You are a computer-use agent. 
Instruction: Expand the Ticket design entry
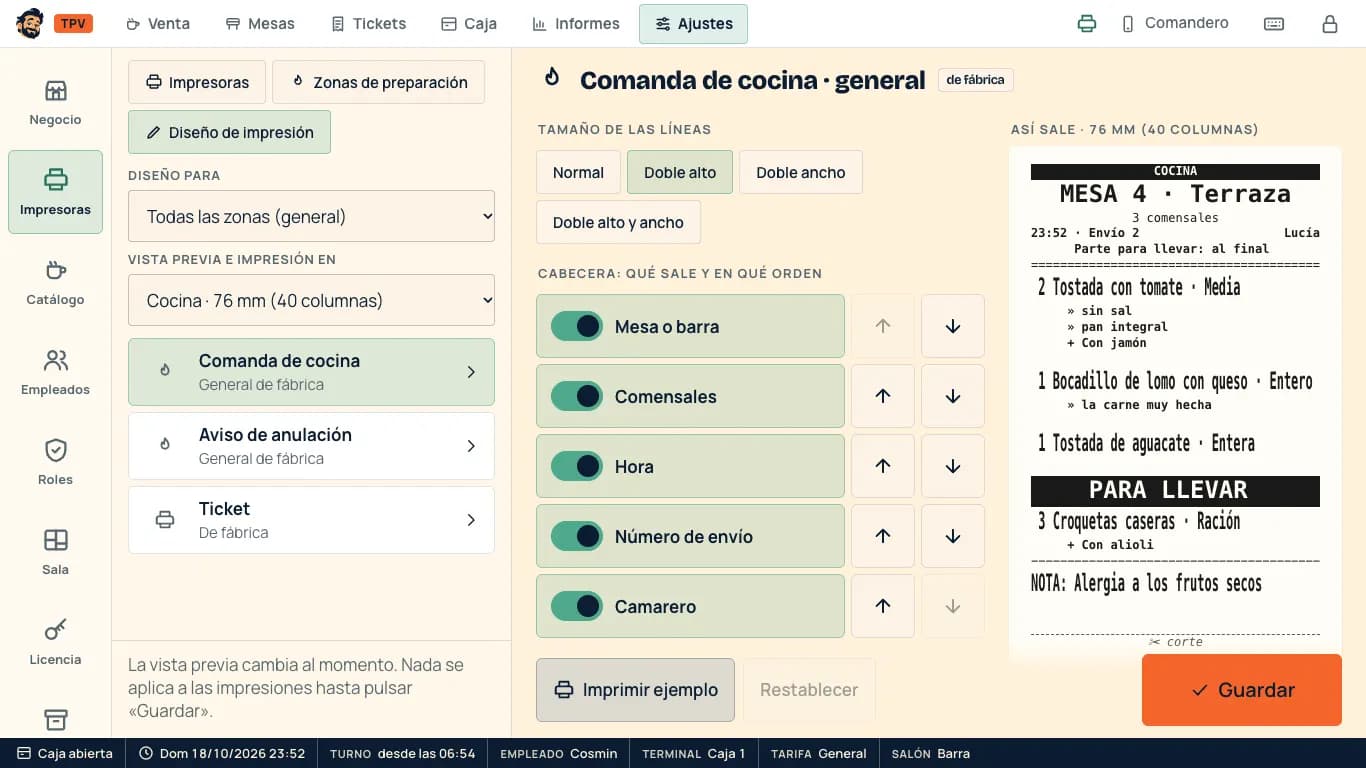(x=311, y=520)
